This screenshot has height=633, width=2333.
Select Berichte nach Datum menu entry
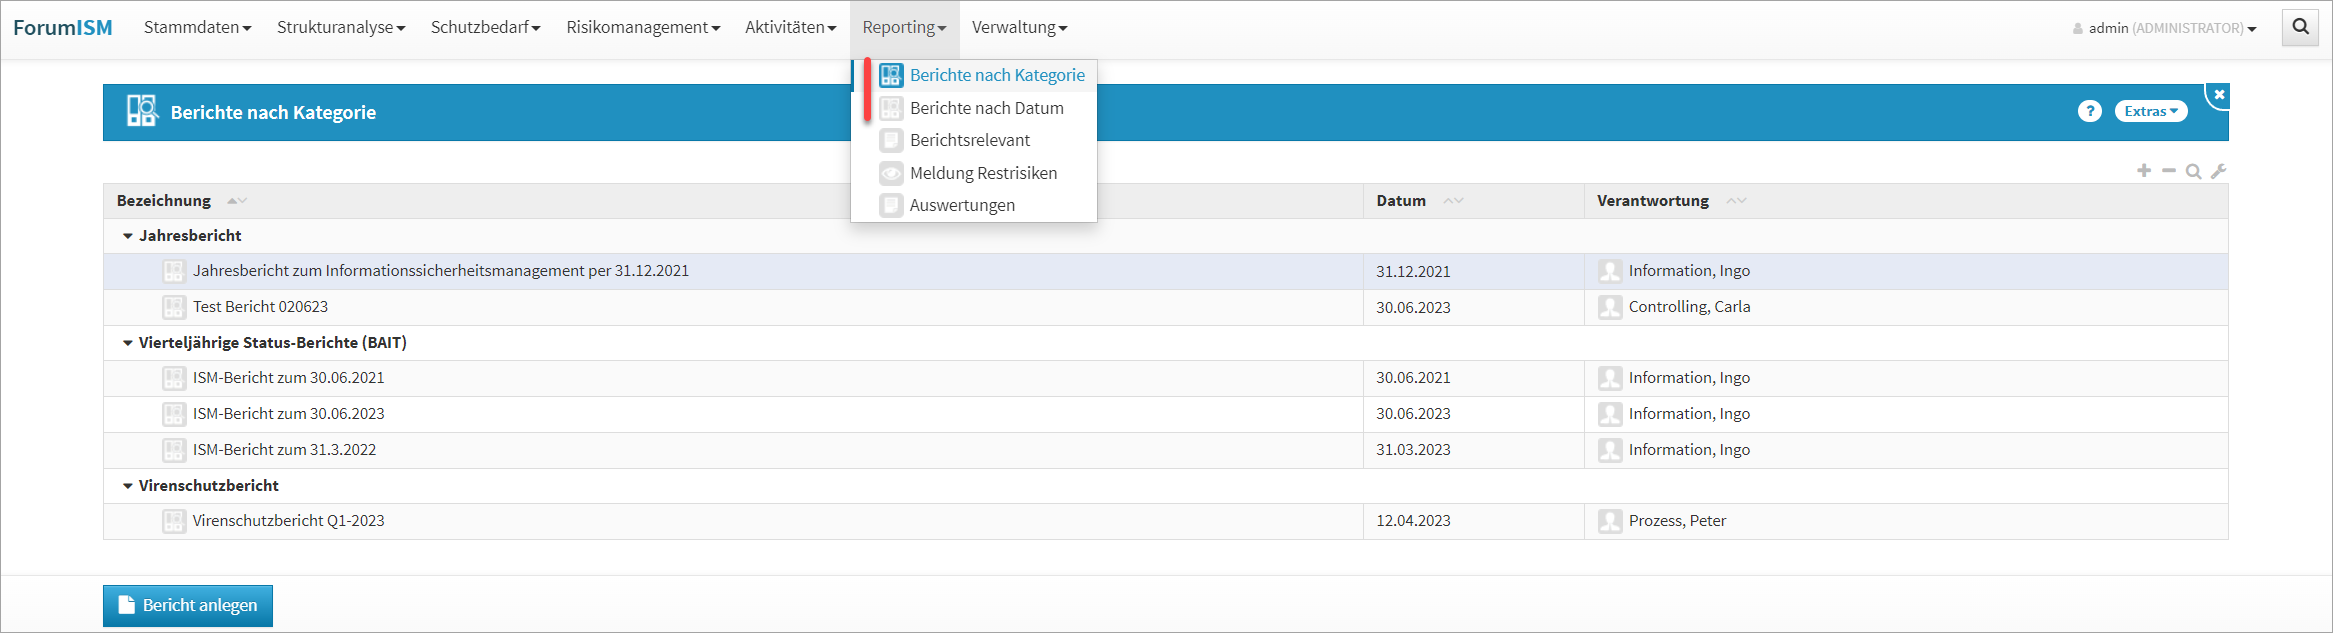click(986, 108)
